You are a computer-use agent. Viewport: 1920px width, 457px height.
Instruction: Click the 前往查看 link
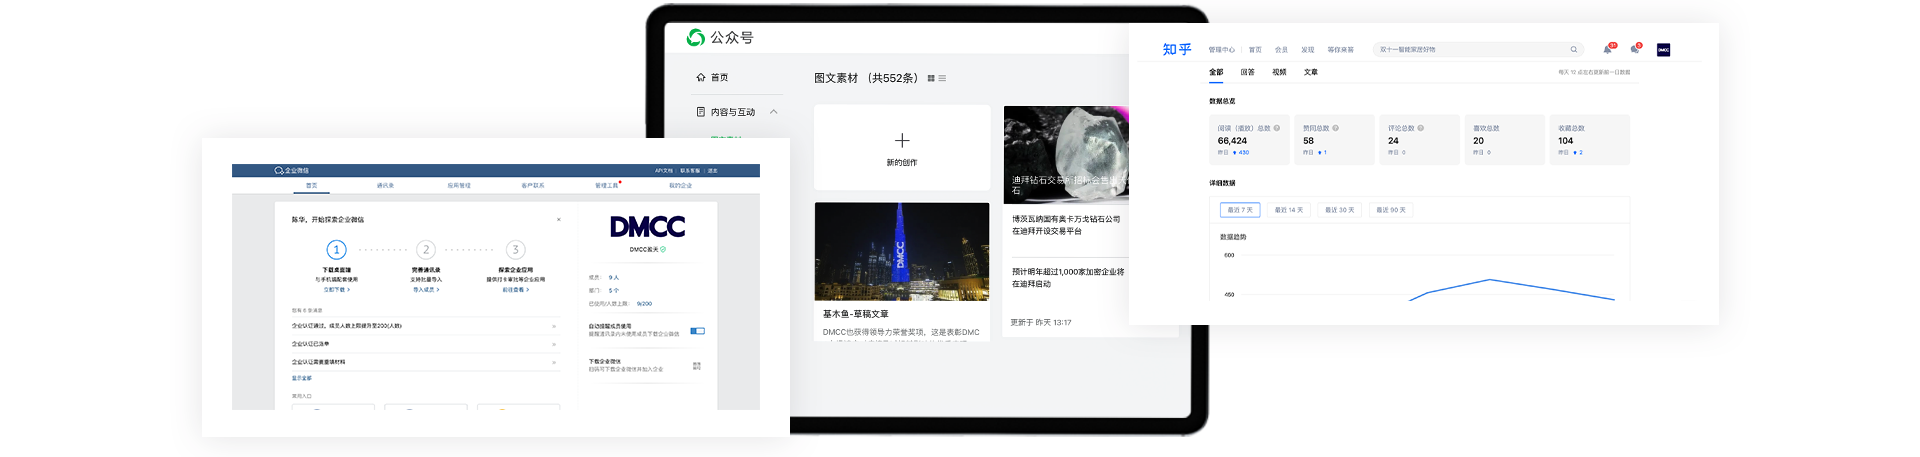tap(515, 290)
